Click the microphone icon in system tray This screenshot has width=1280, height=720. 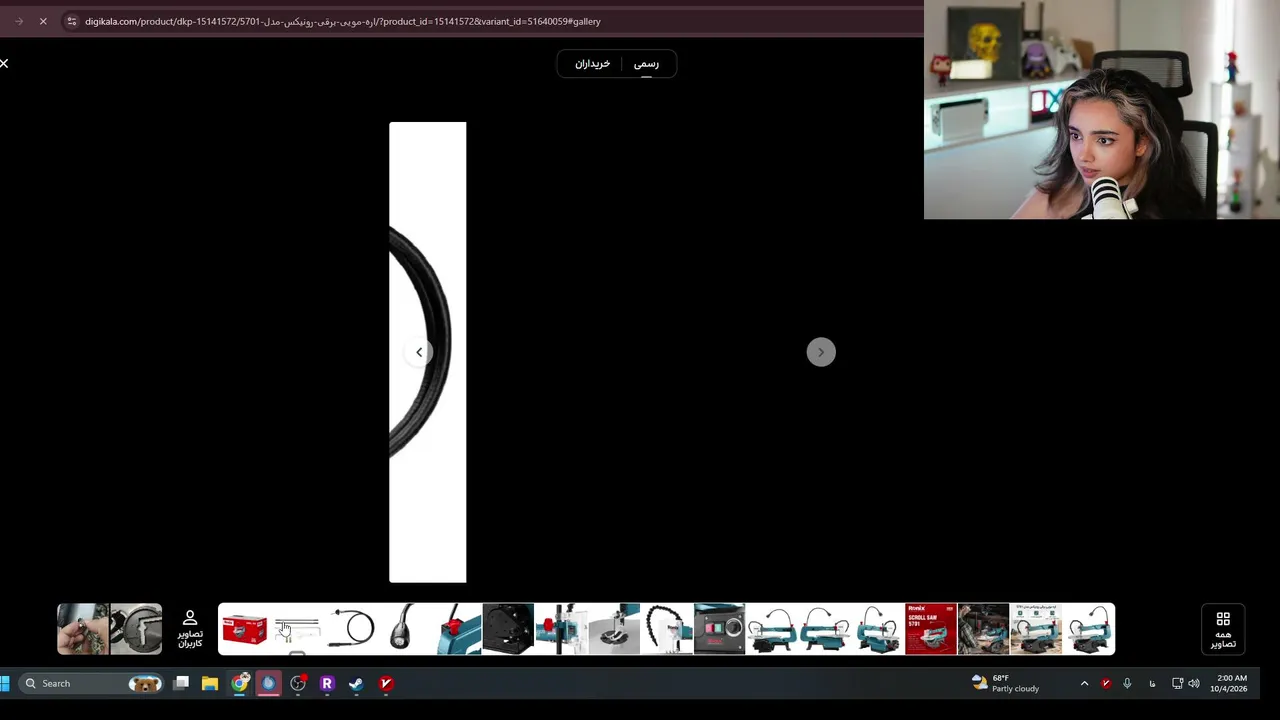pos(1127,683)
